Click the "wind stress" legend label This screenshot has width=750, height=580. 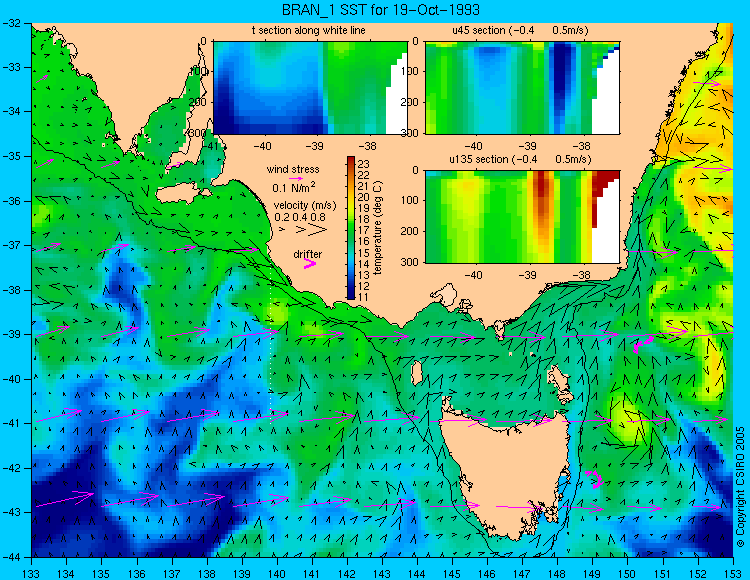(x=293, y=169)
